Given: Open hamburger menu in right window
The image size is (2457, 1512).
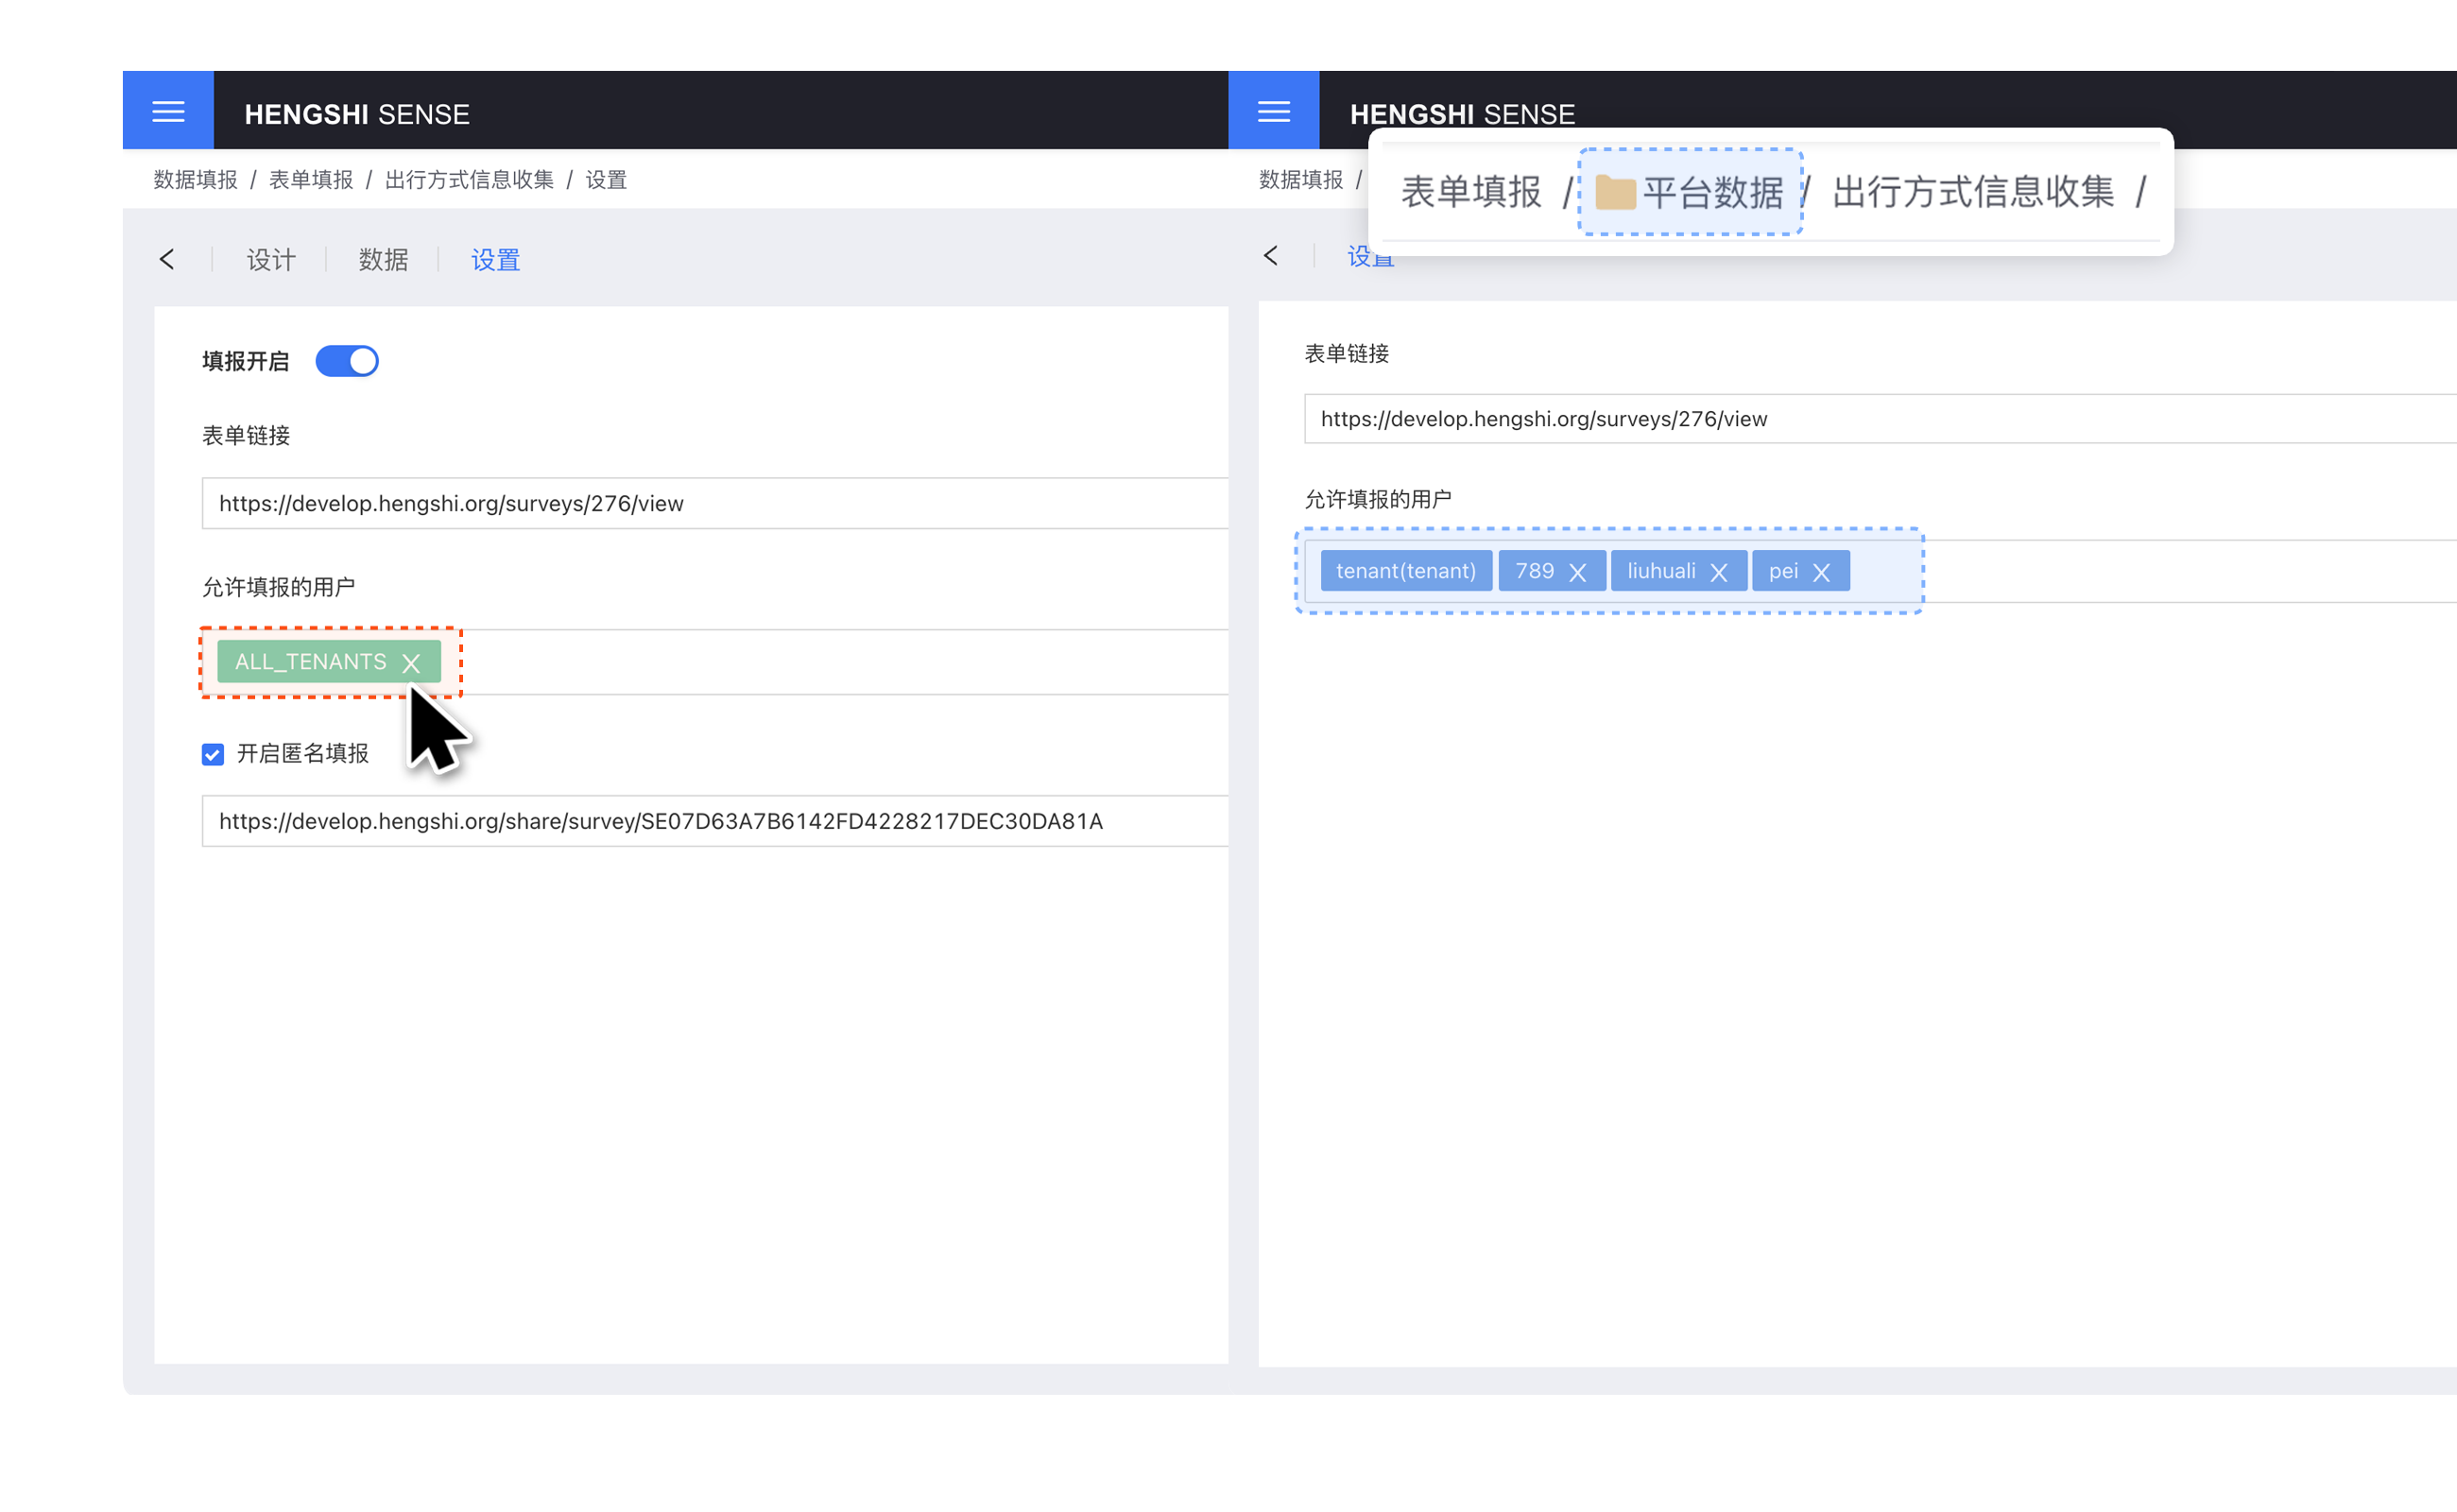Looking at the screenshot, I should [1273, 111].
